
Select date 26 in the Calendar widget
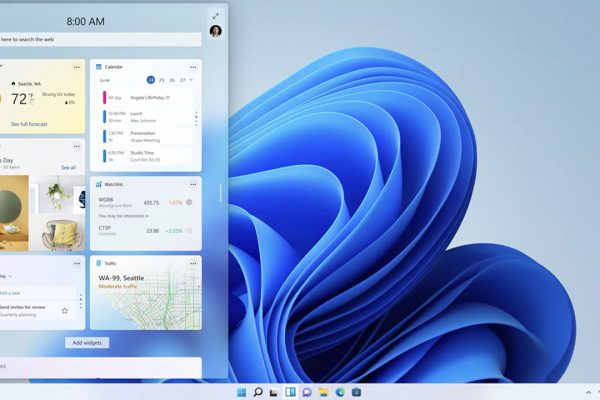pos(172,80)
